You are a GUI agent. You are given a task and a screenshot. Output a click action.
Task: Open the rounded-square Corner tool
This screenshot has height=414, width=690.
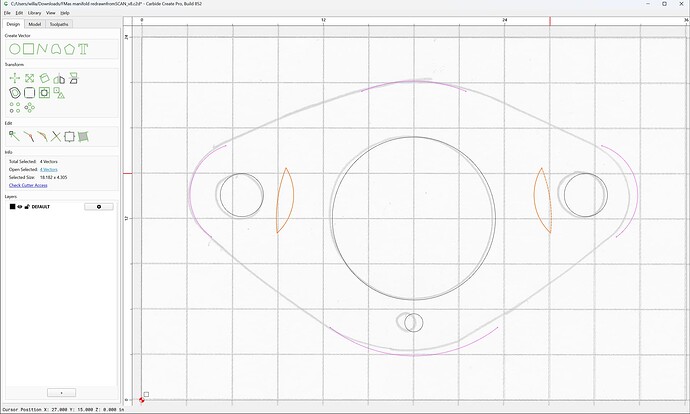[29, 93]
